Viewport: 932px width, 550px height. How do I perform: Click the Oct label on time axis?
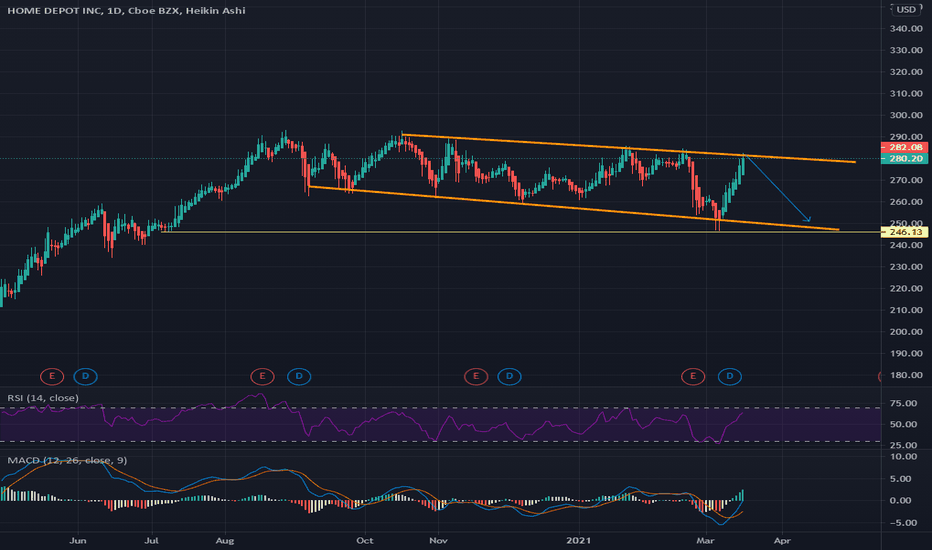coord(364,540)
